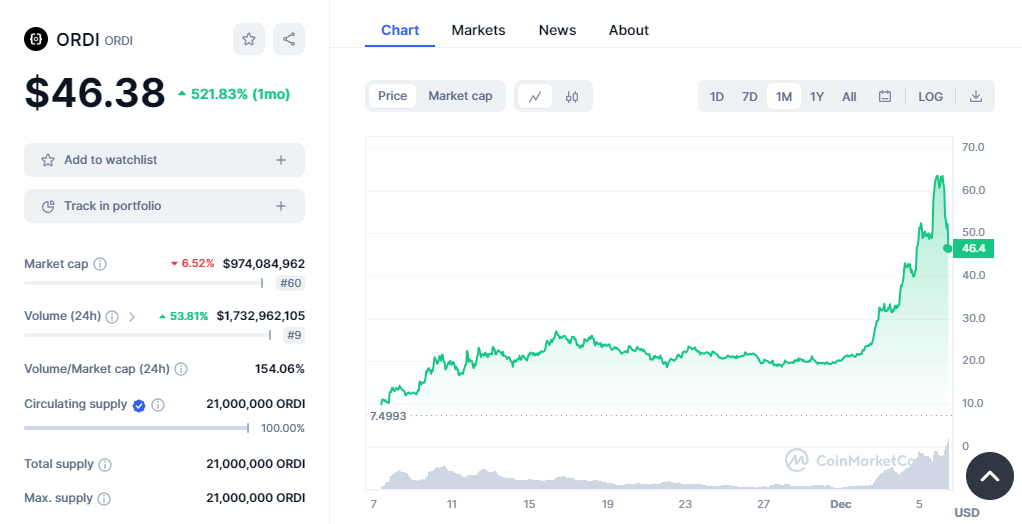Screen dimensions: 1022x524
Task: Click the scroll-to-top arrow button
Action: [x=989, y=476]
